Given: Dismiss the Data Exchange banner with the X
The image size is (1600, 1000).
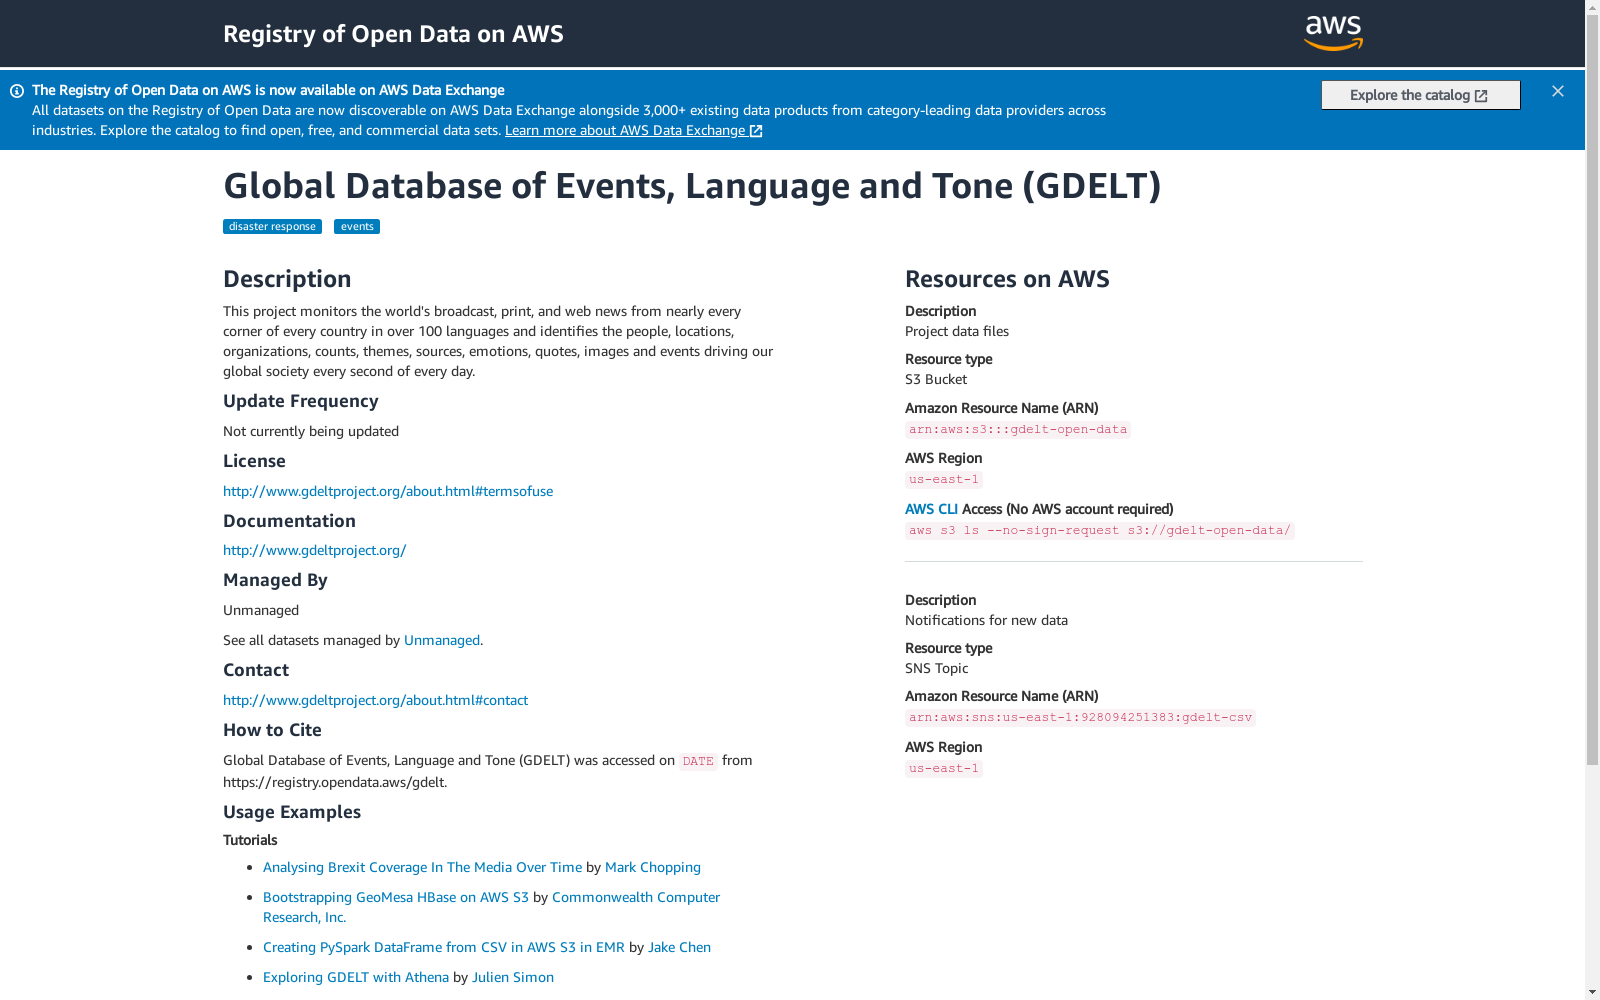Looking at the screenshot, I should click(1558, 91).
